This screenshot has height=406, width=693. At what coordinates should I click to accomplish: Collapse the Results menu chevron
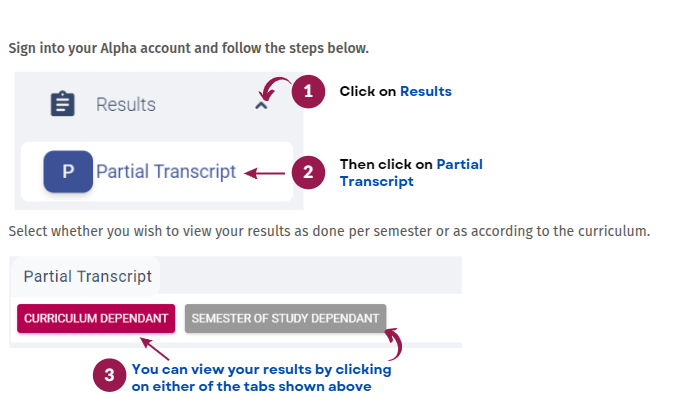click(261, 104)
